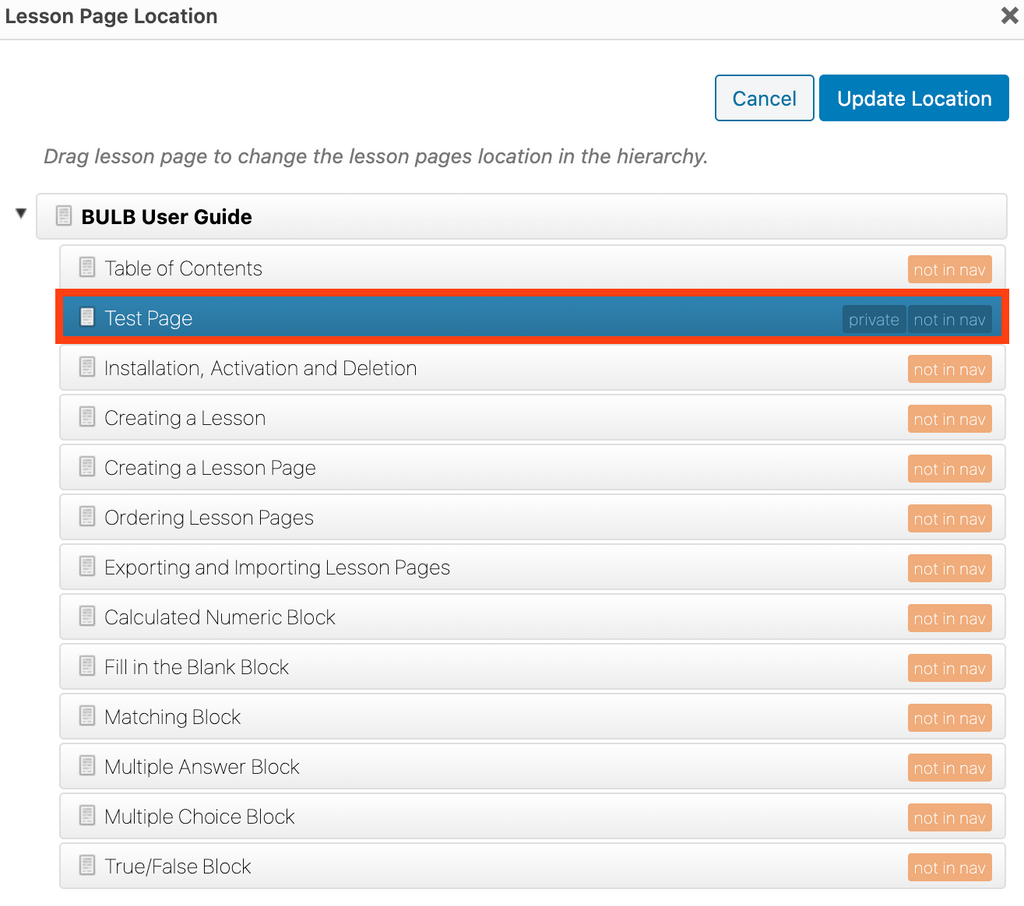The width and height of the screenshot is (1024, 906).
Task: Select the True/False Block row
Action: pyautogui.click(x=532, y=866)
